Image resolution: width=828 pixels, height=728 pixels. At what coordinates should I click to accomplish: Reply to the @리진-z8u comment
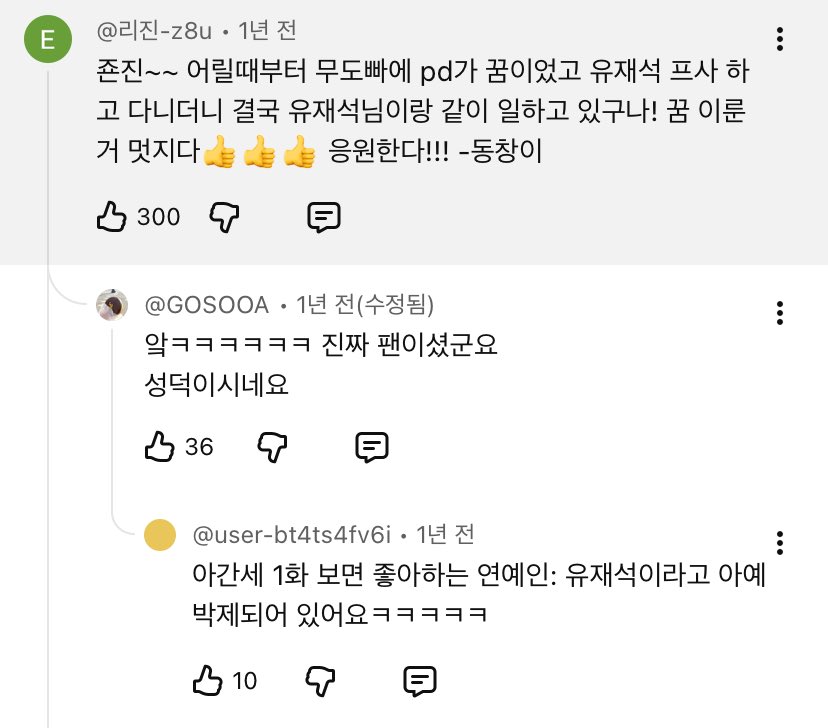pos(323,216)
